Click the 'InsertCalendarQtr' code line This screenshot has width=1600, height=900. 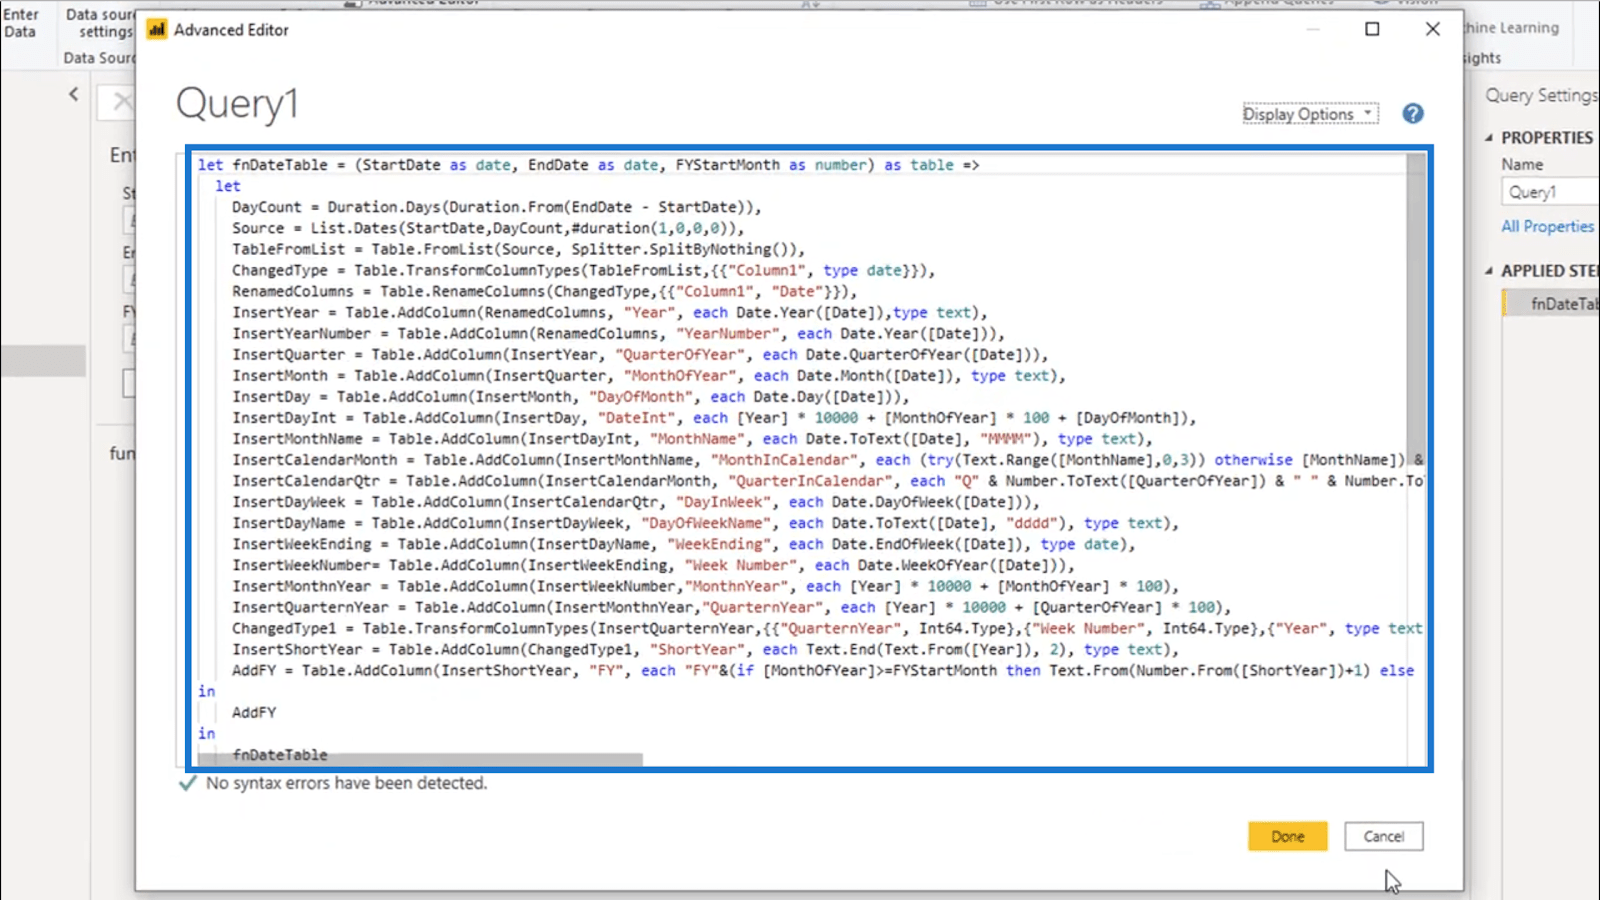tap(827, 481)
